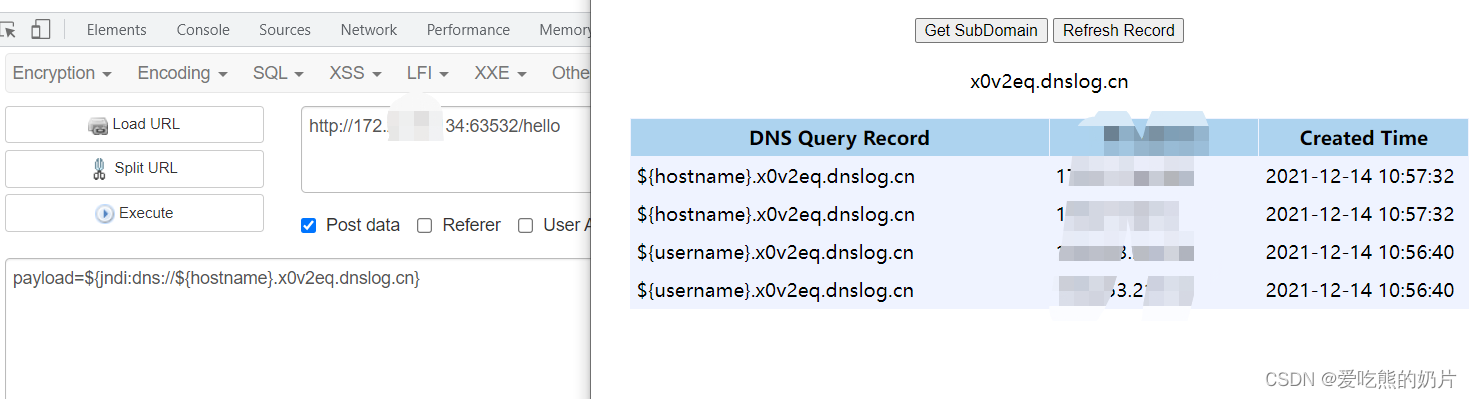This screenshot has height=399, width=1472.
Task: Uncheck the Post data checkbox
Action: click(309, 226)
